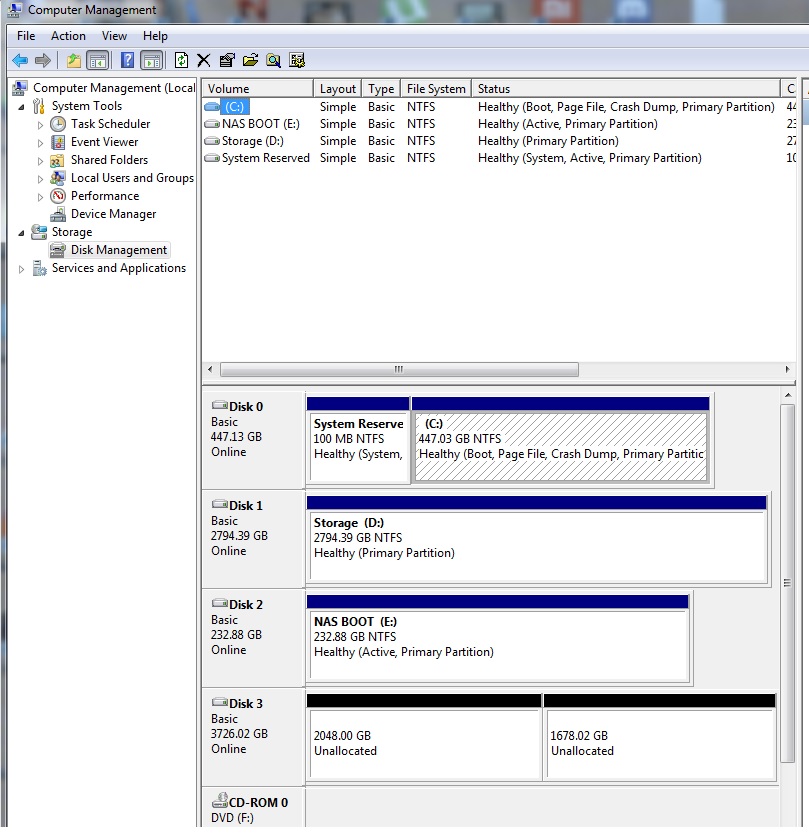Expand Services and Applications node
This screenshot has width=809, height=834.
21,269
